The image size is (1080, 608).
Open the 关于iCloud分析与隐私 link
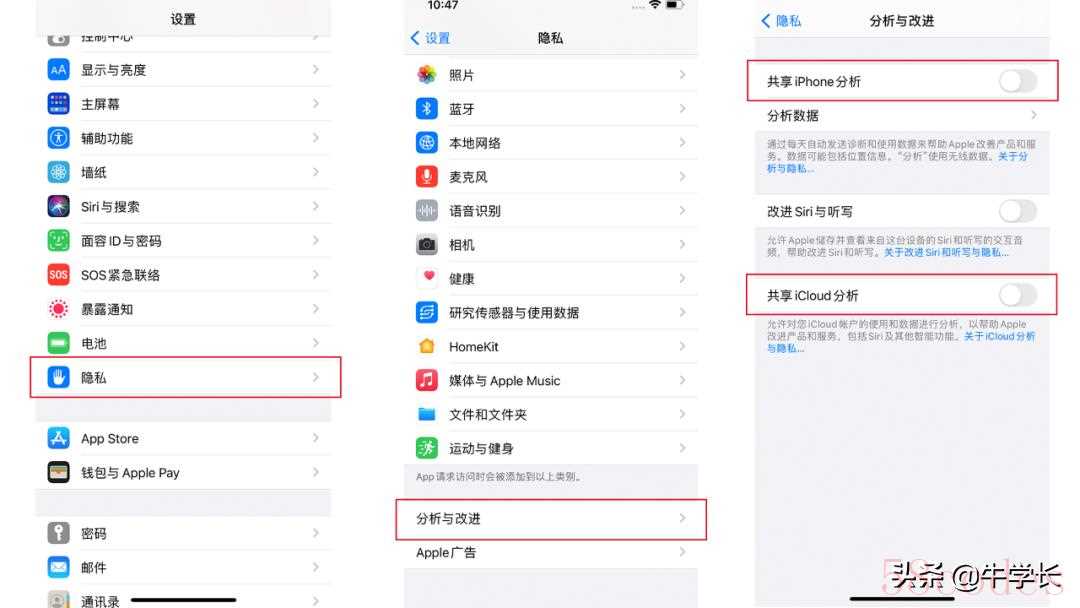[x=902, y=342]
